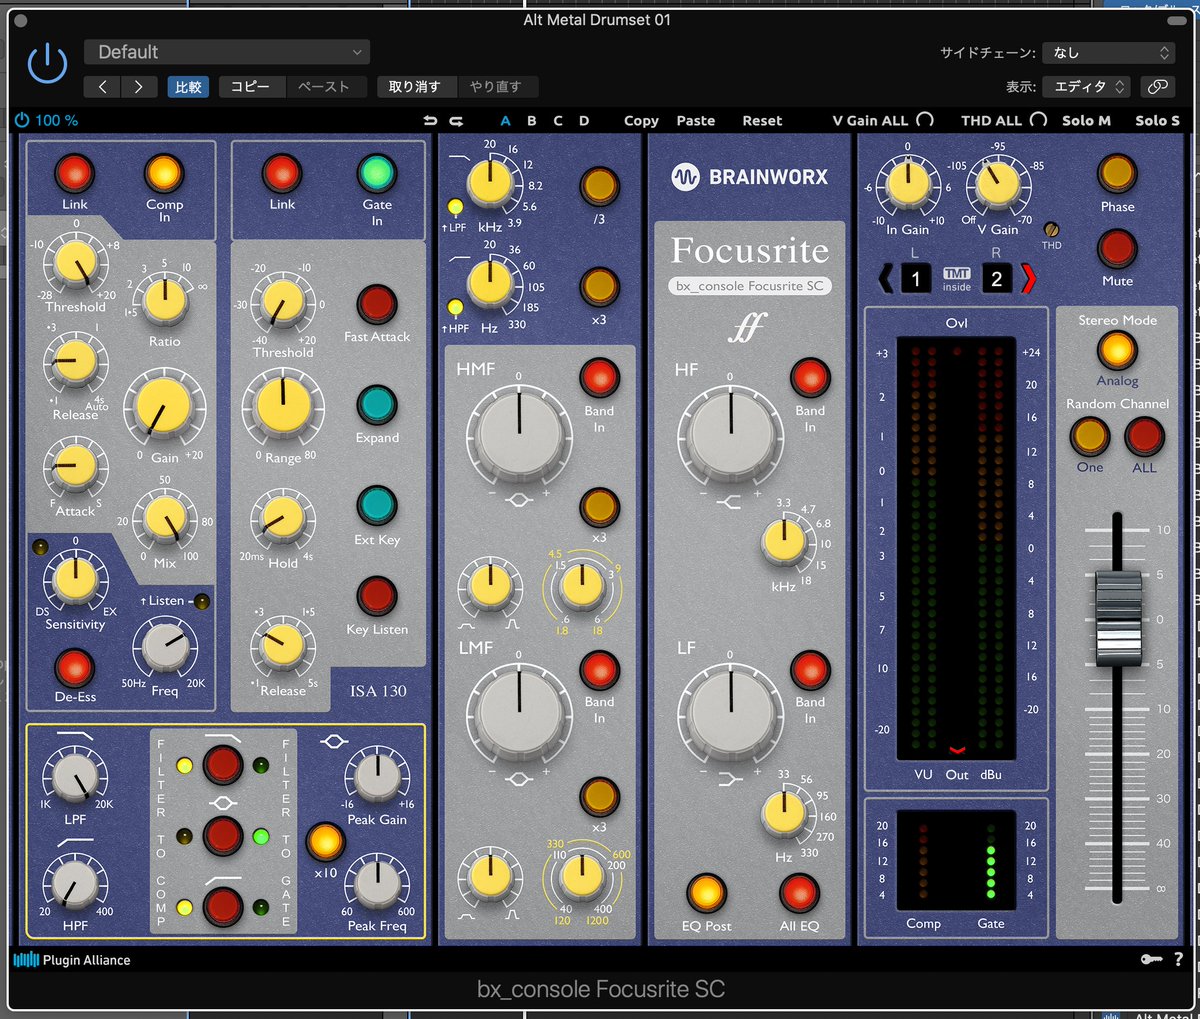This screenshot has height=1019, width=1200.
Task: Toggle Ext Key button
Action: coord(377,506)
